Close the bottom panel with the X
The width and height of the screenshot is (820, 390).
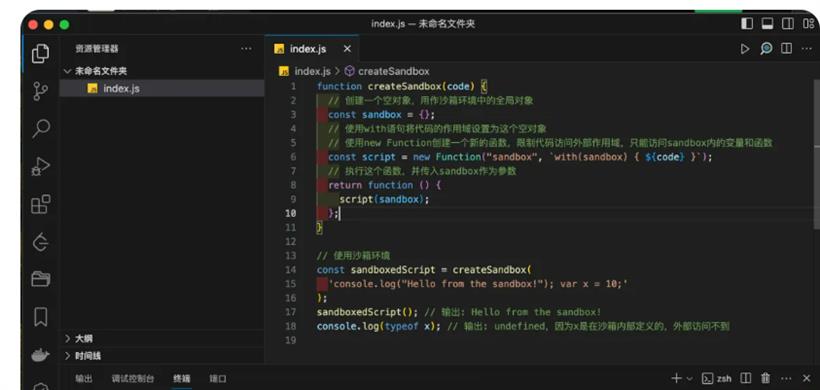pos(806,378)
